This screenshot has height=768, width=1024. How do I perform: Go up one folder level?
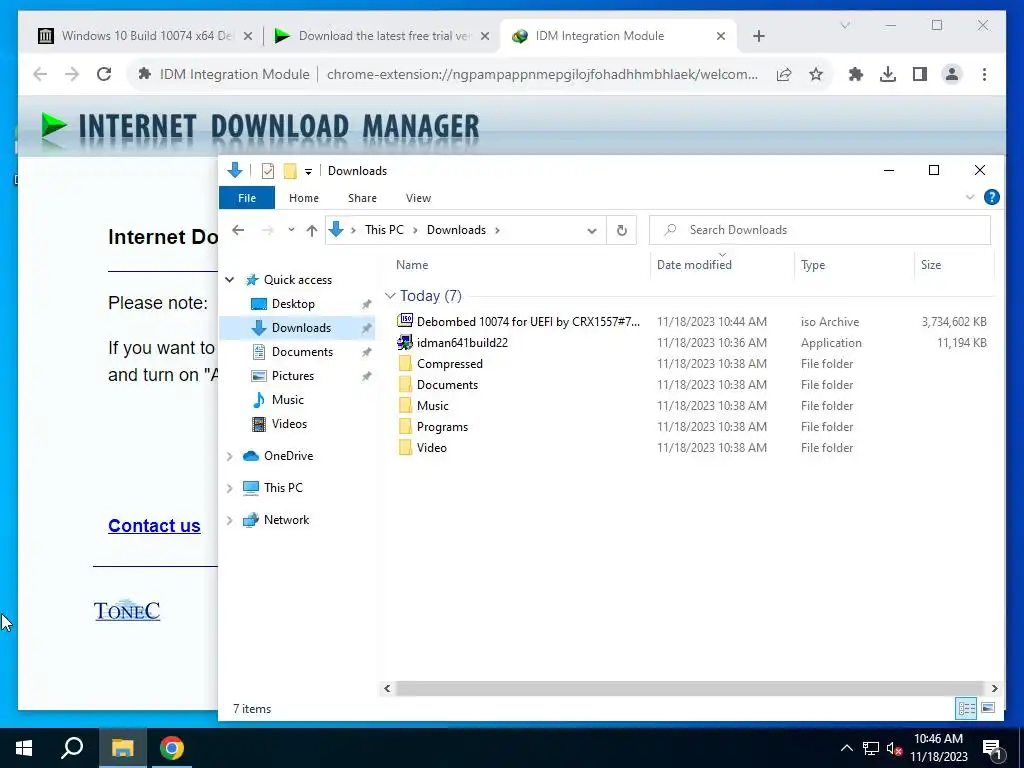coord(312,230)
